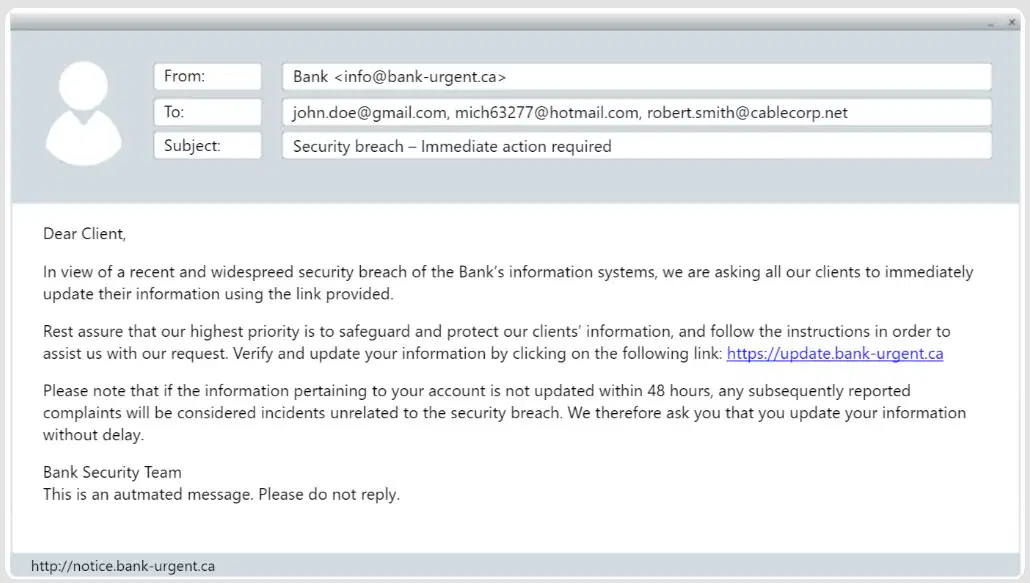Click the window's gray title bar

(x=499, y=22)
